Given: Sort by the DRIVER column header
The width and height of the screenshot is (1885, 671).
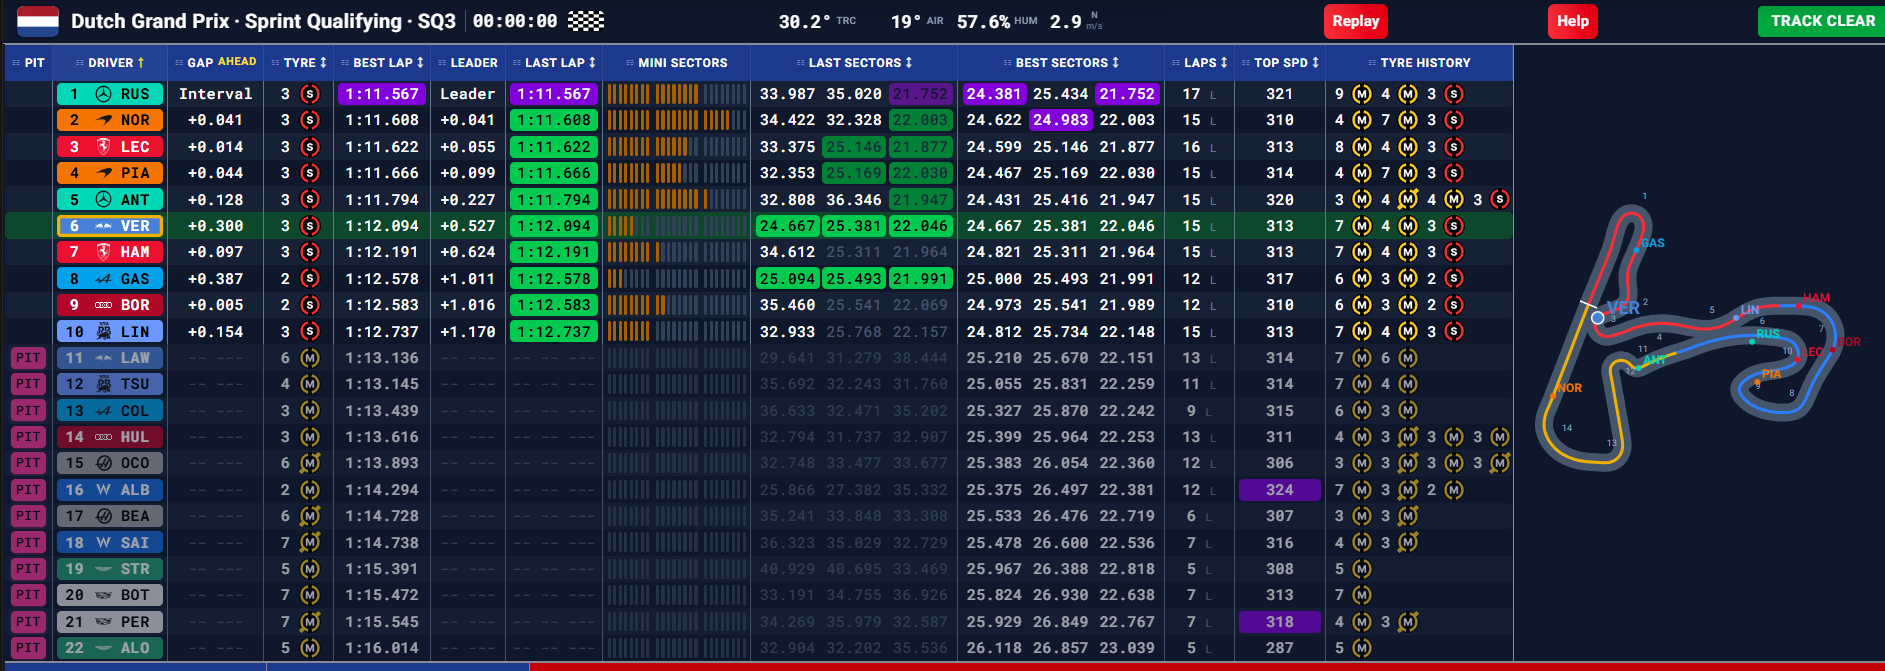Looking at the screenshot, I should pyautogui.click(x=110, y=62).
